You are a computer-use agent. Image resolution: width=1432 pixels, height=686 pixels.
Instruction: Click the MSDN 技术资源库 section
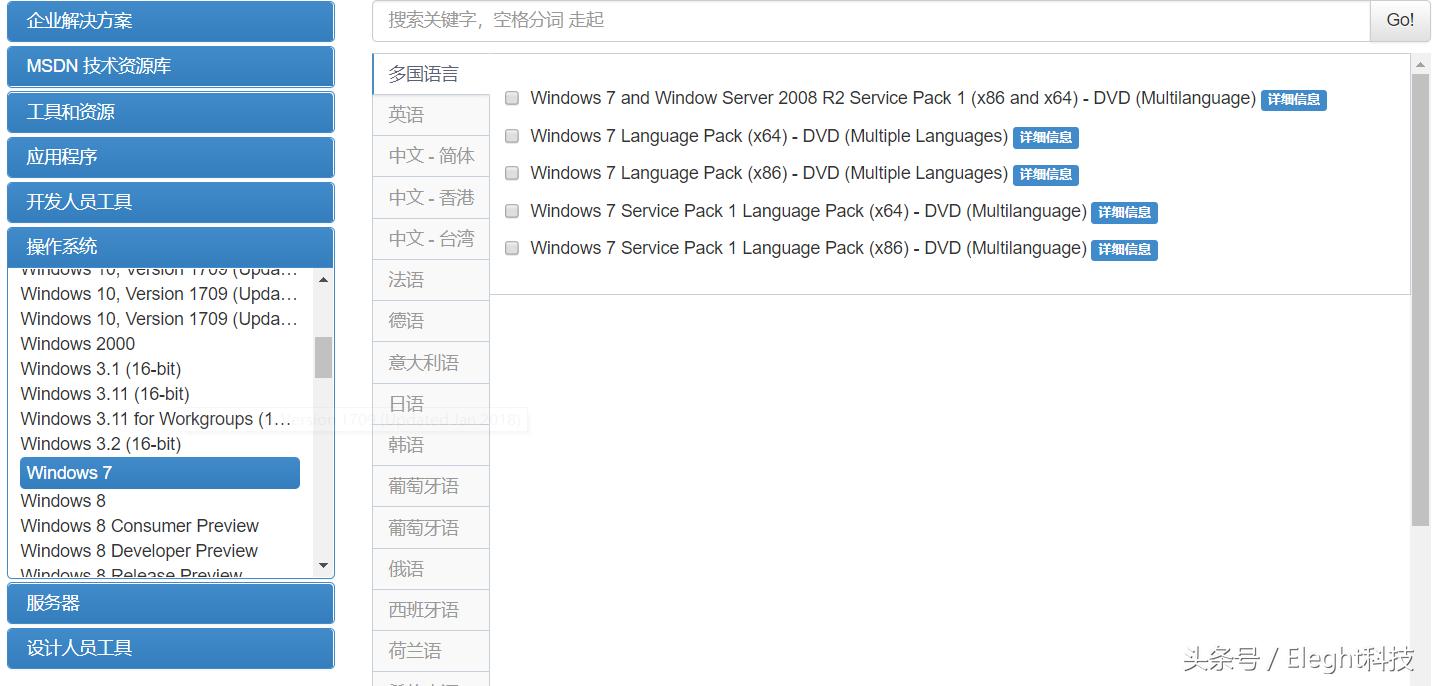click(x=170, y=66)
